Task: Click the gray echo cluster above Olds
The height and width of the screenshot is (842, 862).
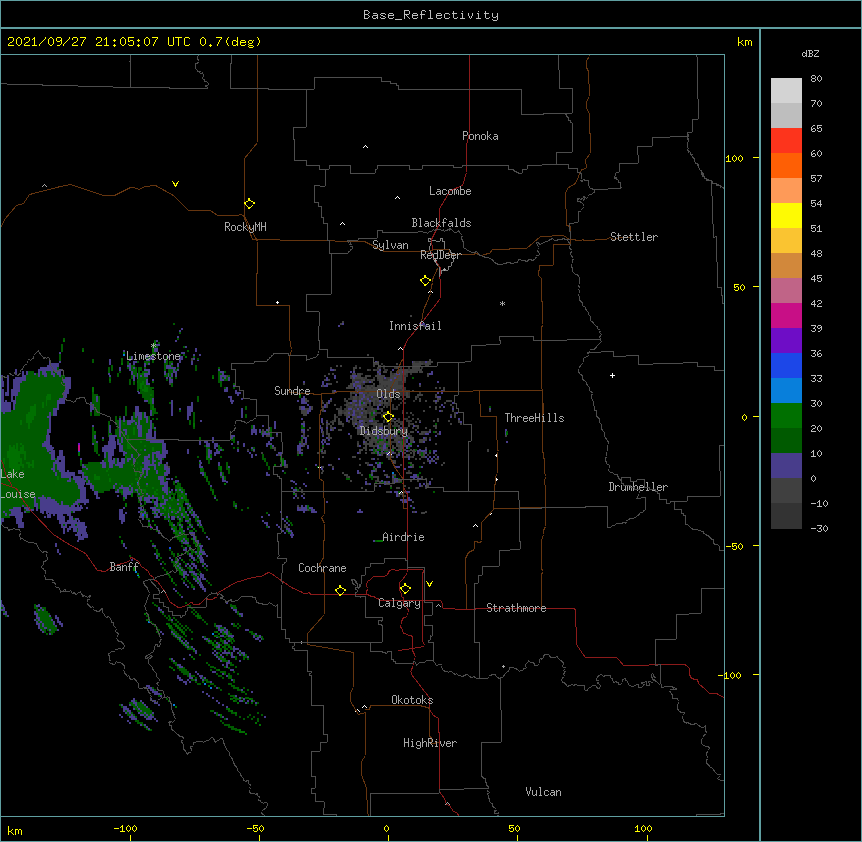Action: click(385, 378)
